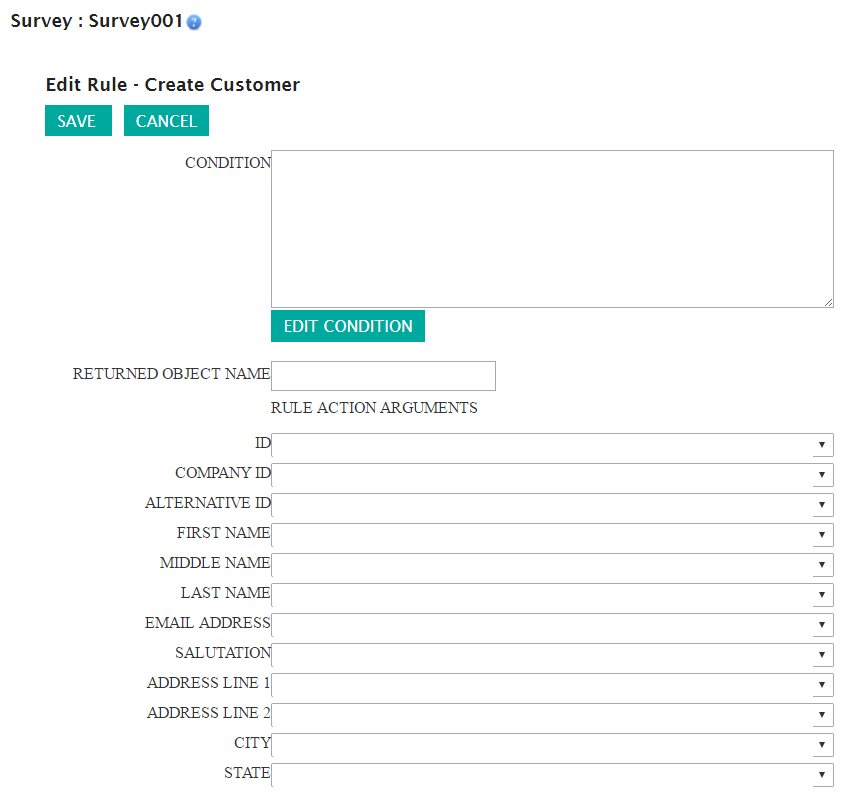Expand the Address Line 1 dropdown
The width and height of the screenshot is (856, 793).
coord(552,685)
